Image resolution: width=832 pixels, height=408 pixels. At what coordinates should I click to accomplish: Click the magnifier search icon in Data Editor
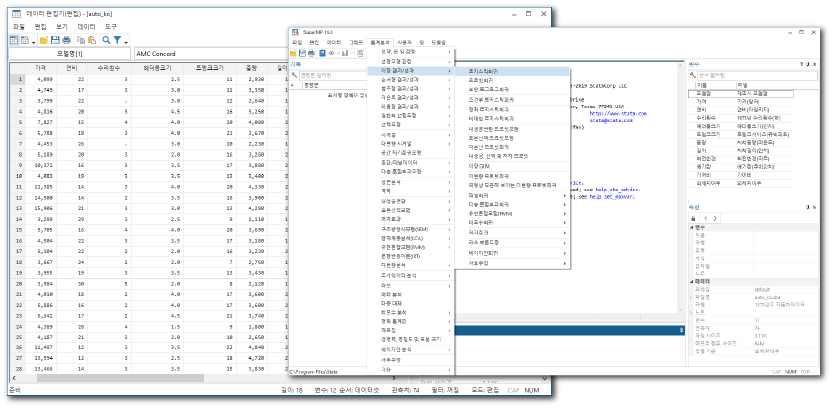point(106,40)
